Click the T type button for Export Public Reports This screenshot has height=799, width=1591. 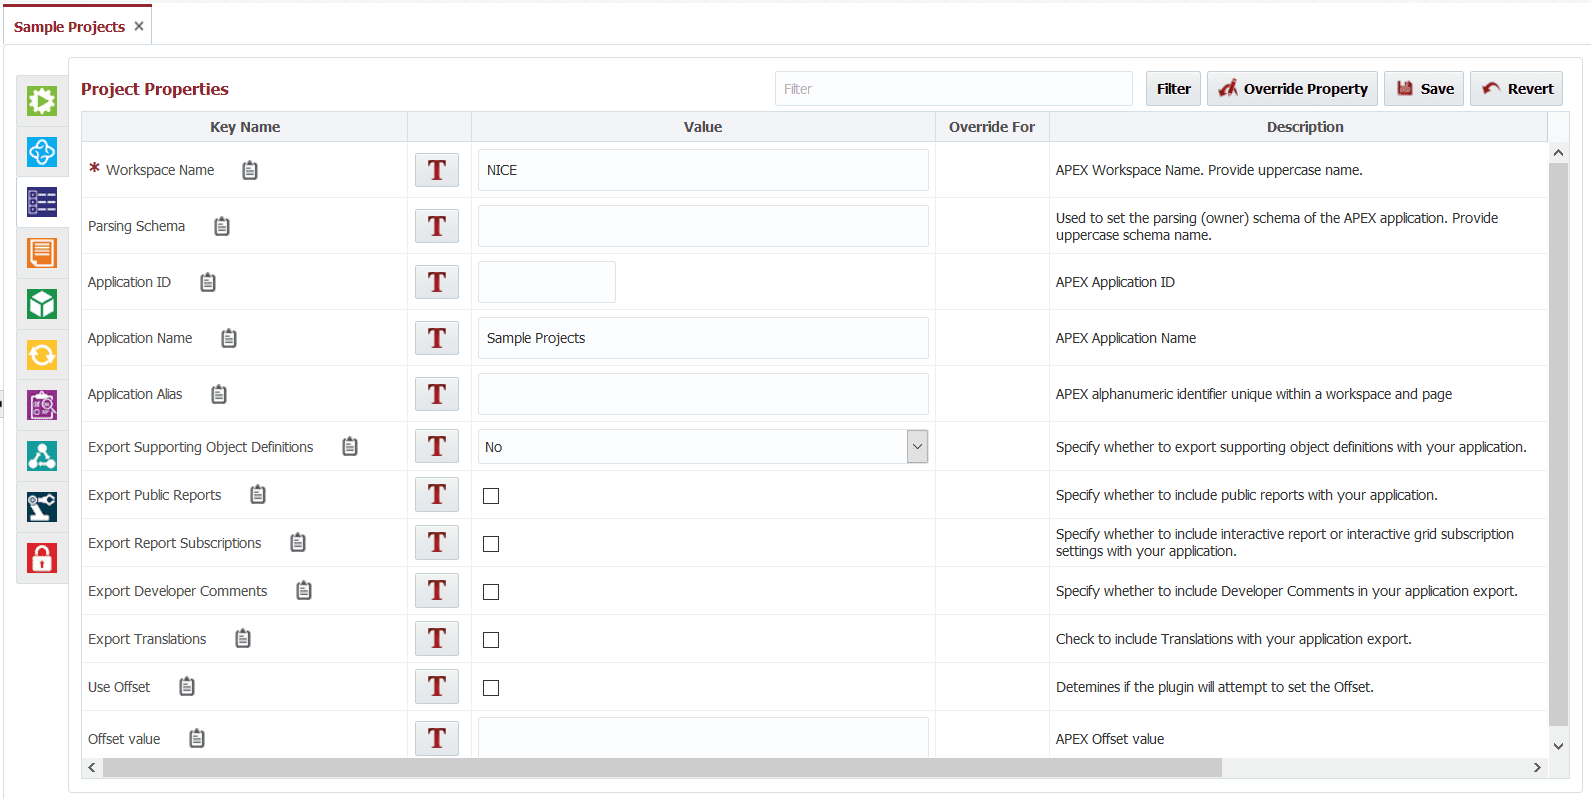tap(437, 494)
